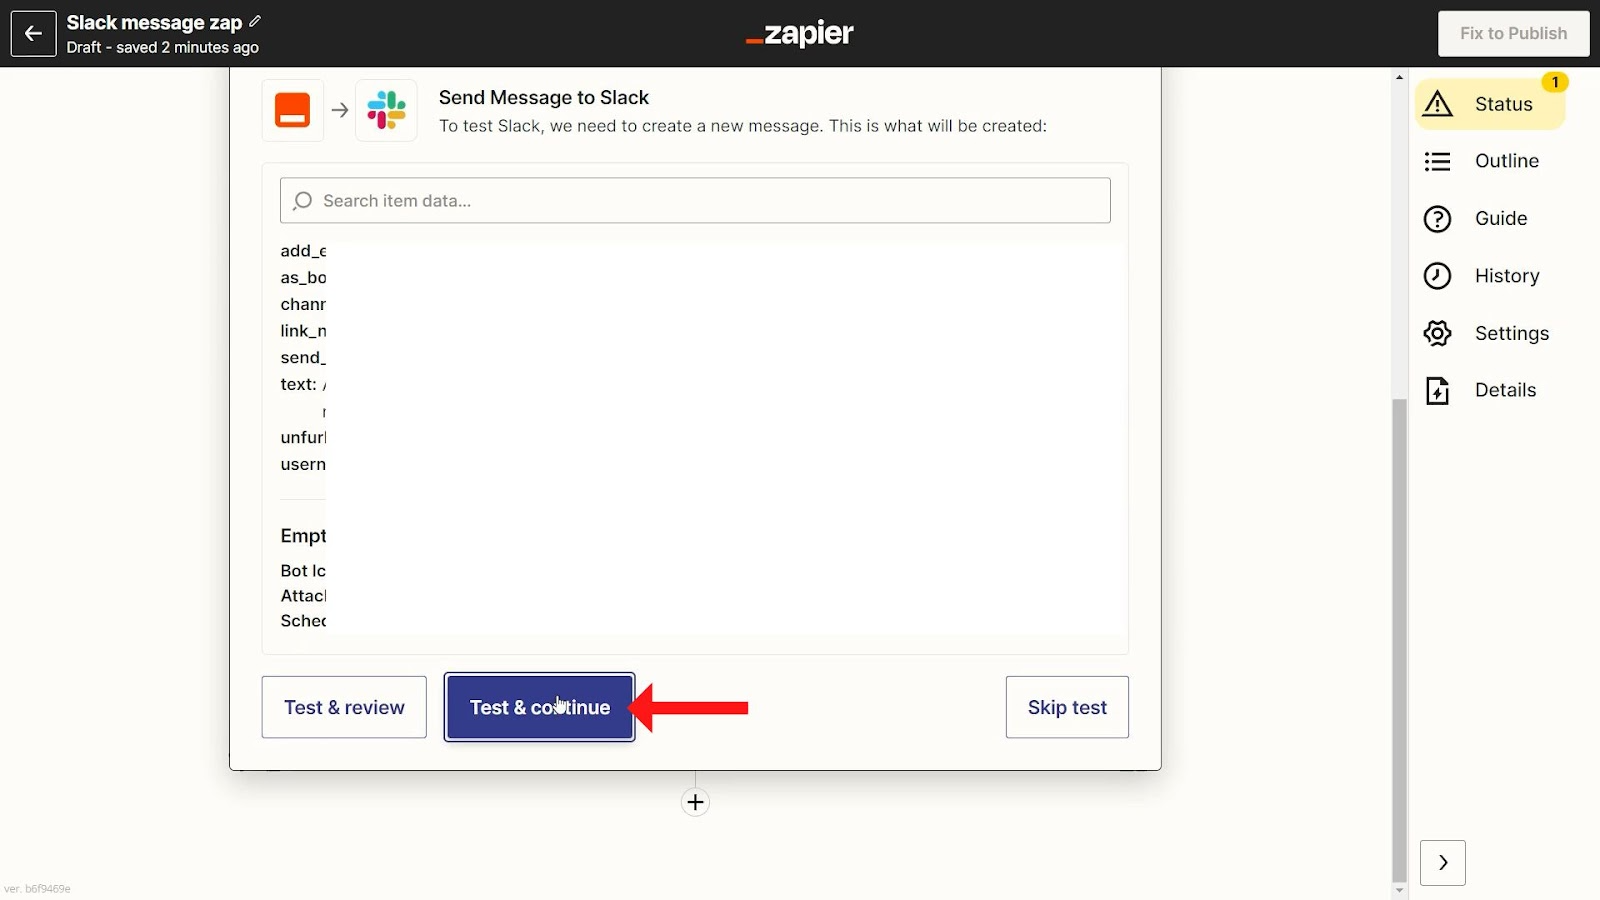This screenshot has width=1600, height=900.
Task: Open the Status warning panel
Action: point(1490,104)
